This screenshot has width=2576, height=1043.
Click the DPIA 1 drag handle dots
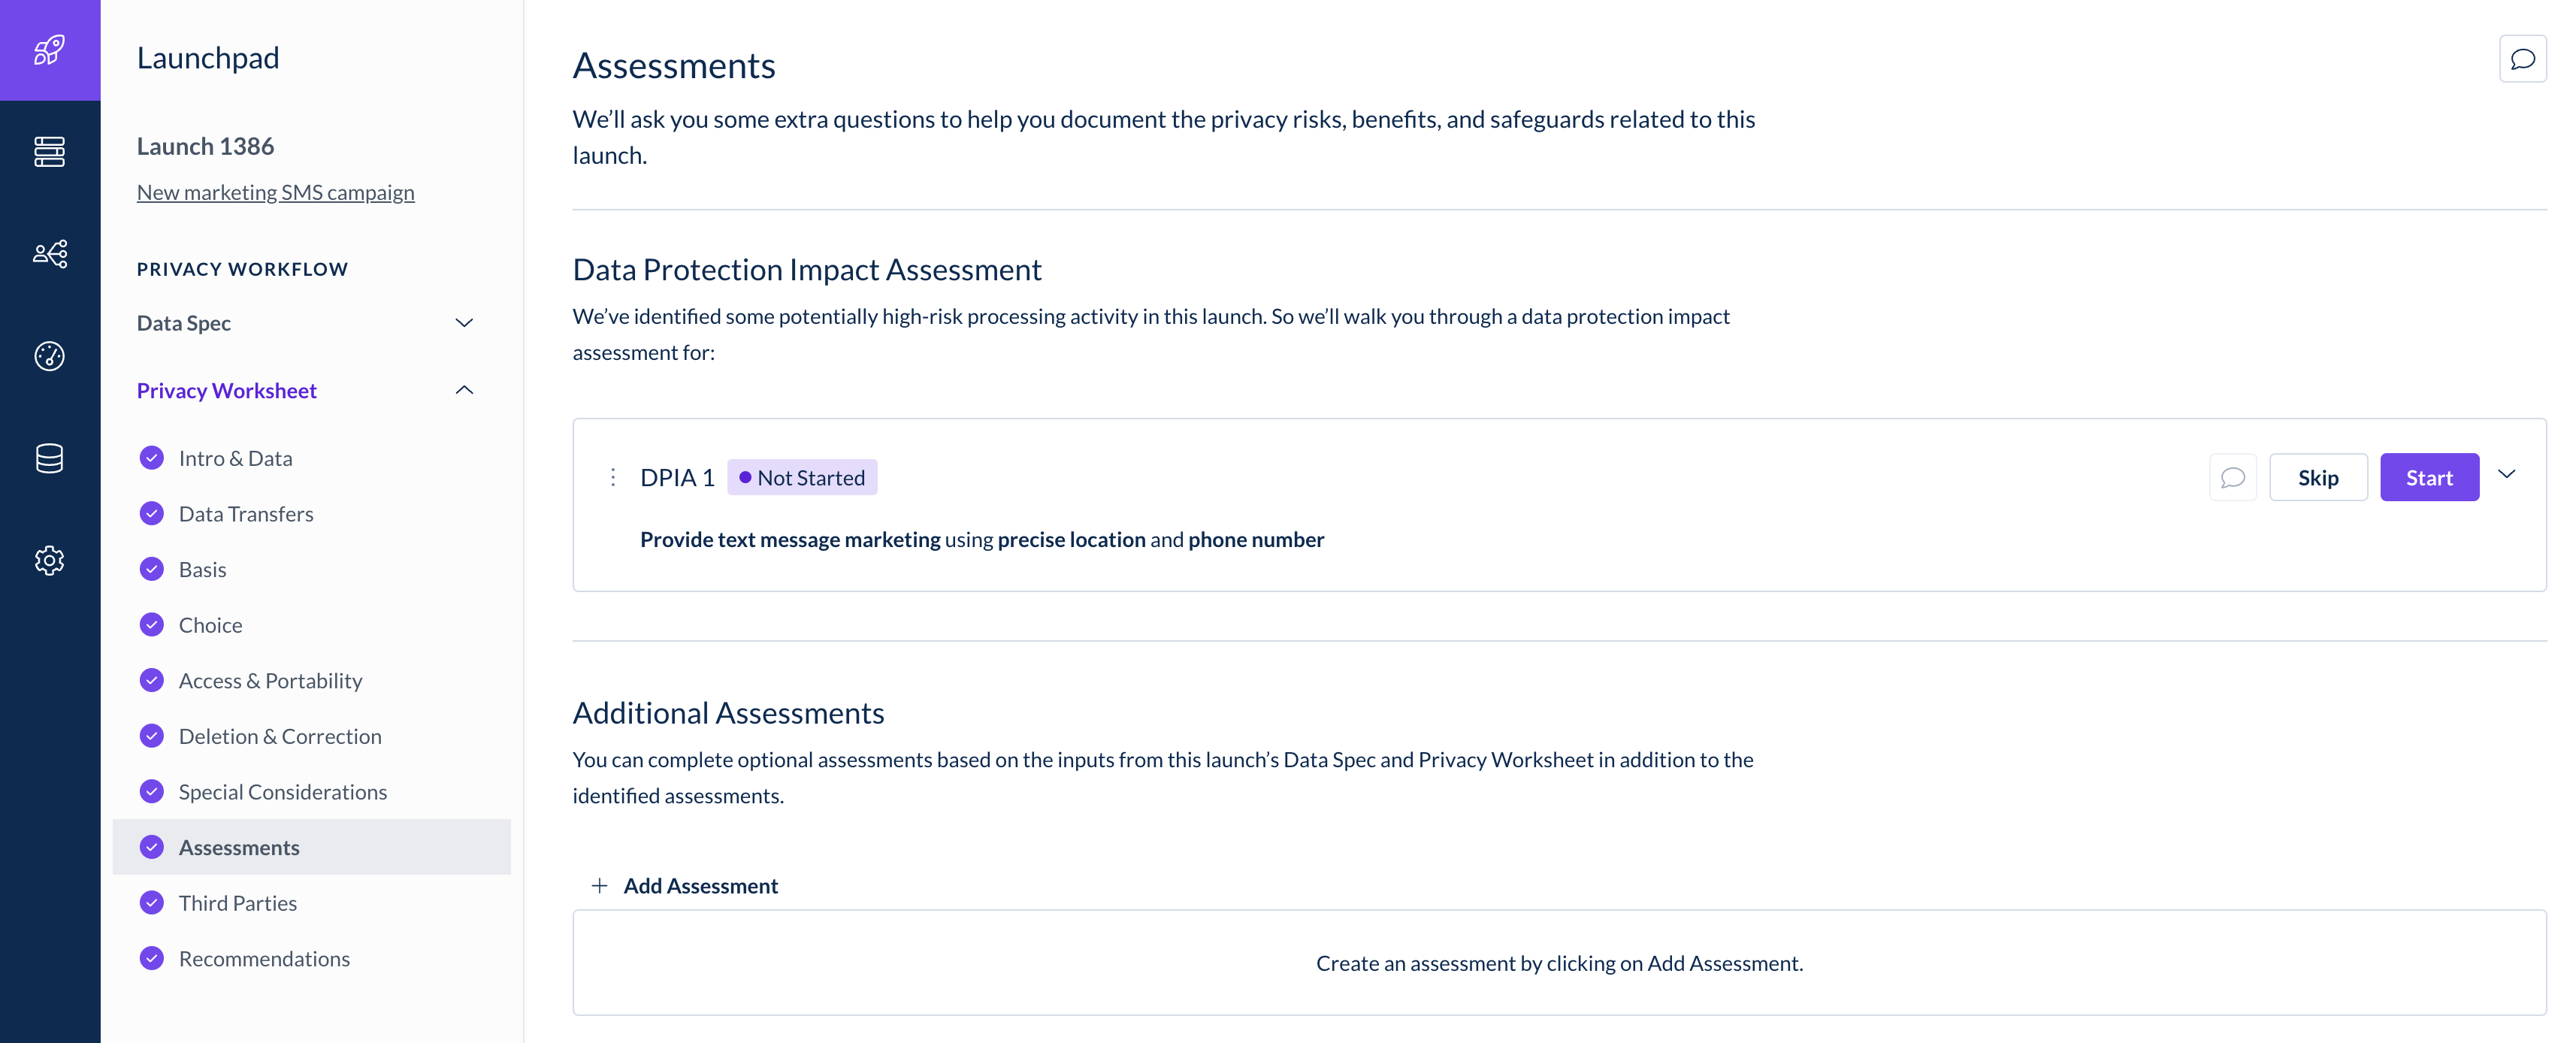[x=613, y=477]
